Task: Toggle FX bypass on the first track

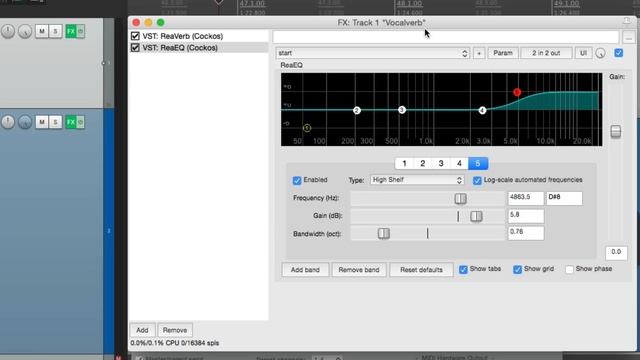Action: pyautogui.click(x=81, y=31)
